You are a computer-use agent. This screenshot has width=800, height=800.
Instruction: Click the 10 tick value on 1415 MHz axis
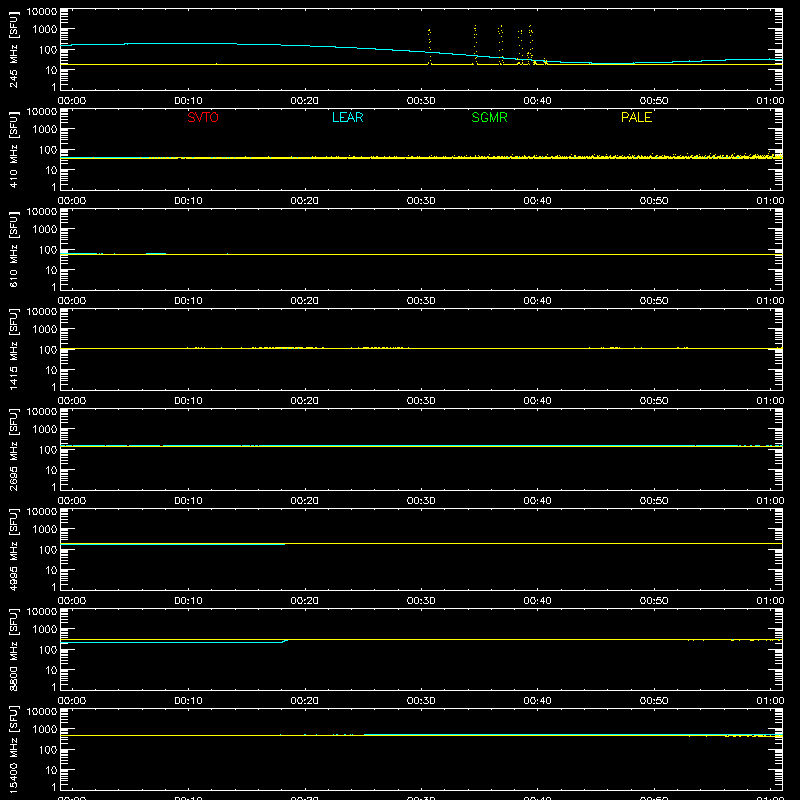pos(51,370)
